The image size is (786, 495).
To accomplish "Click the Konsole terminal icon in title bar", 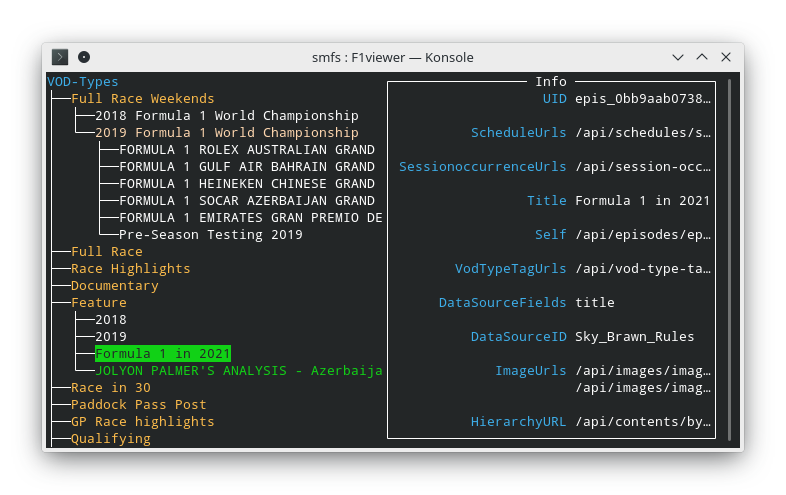I will [x=60, y=57].
